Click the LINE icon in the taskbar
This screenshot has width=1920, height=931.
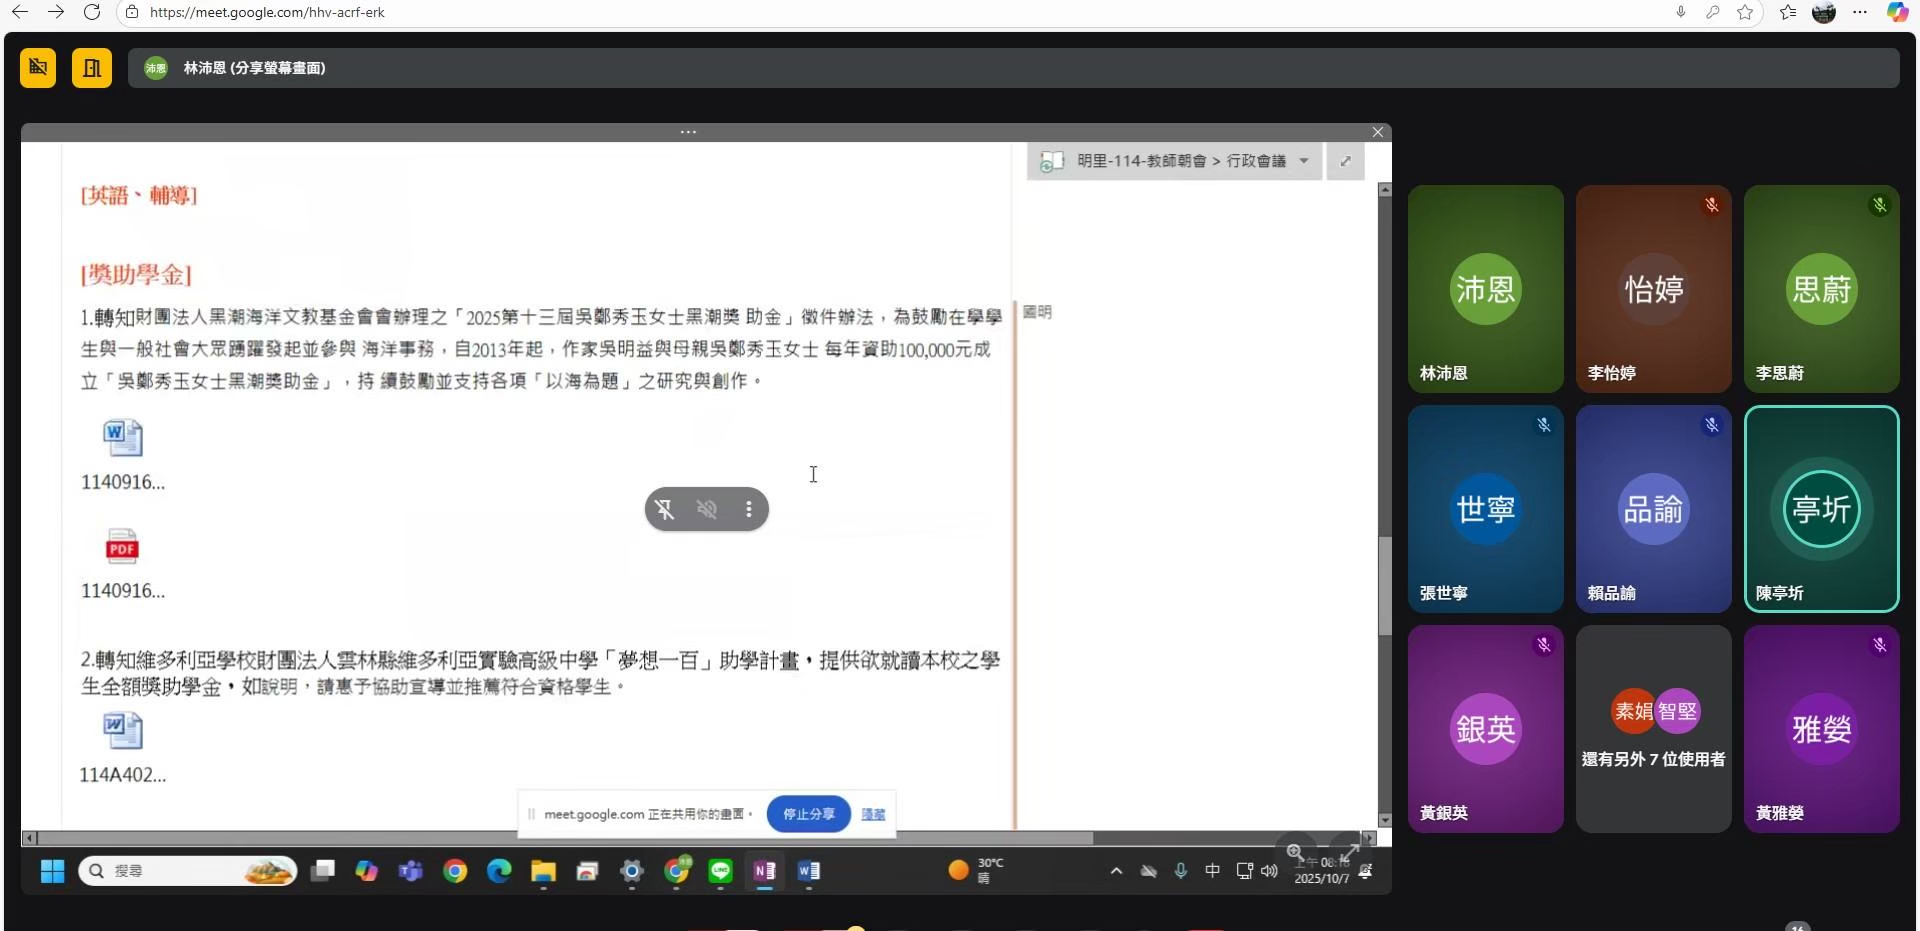721,871
